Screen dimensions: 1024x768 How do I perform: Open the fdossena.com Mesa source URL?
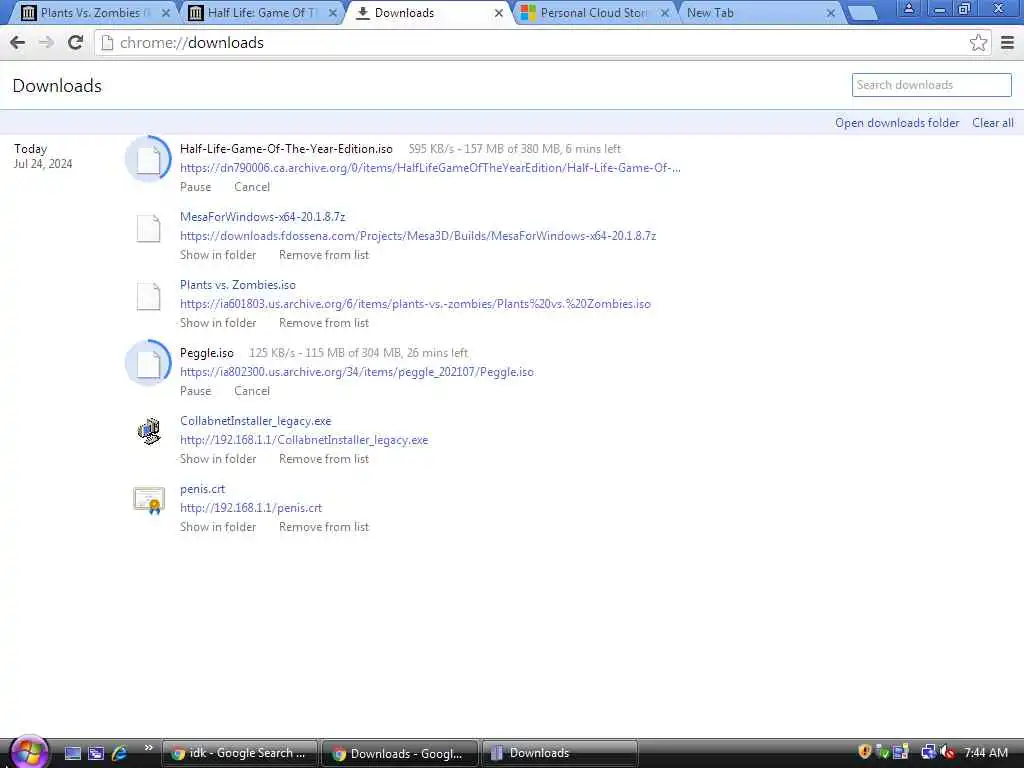(x=418, y=236)
